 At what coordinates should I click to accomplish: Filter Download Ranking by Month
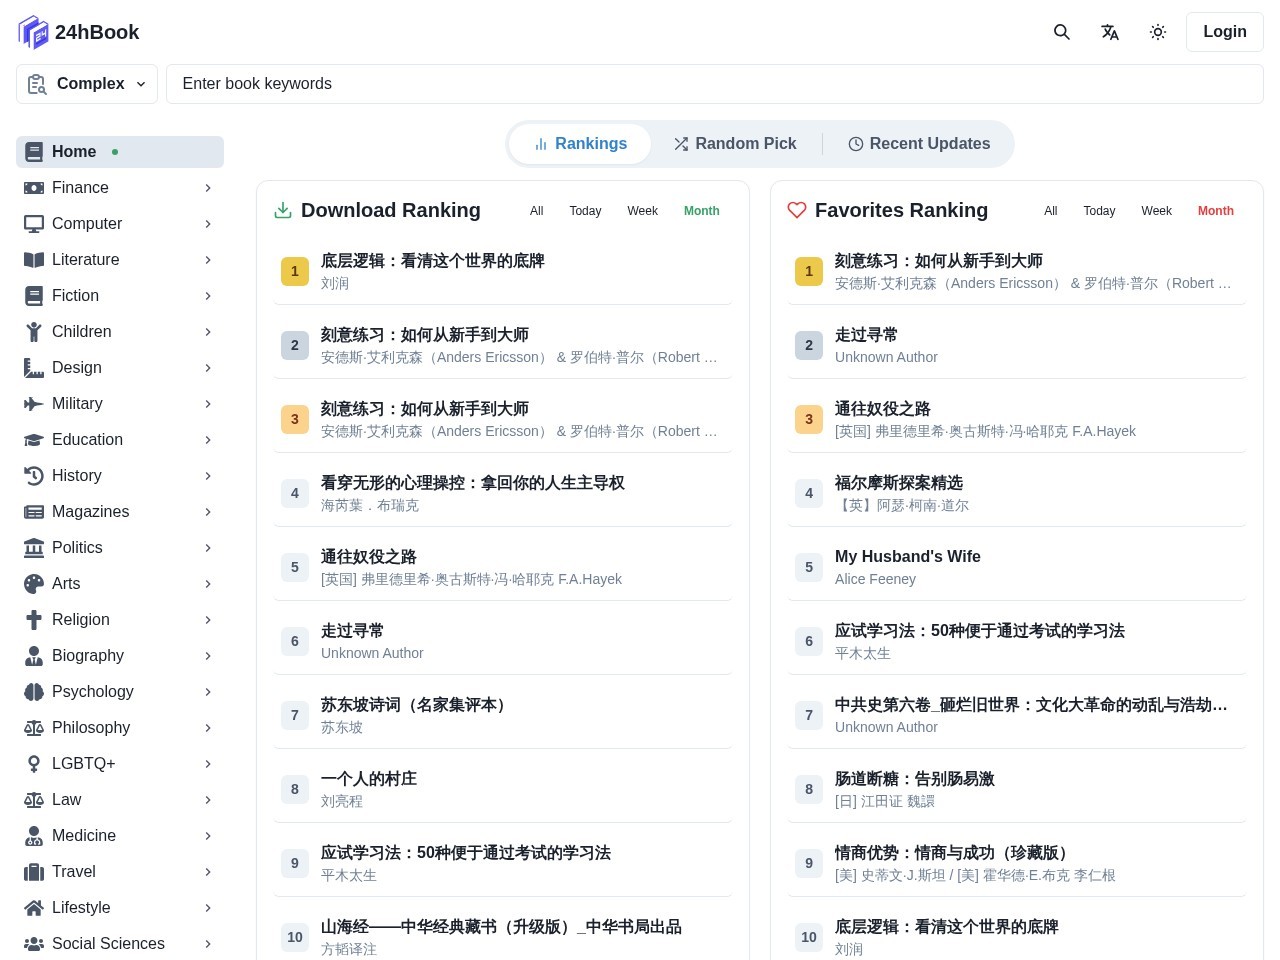click(x=702, y=211)
